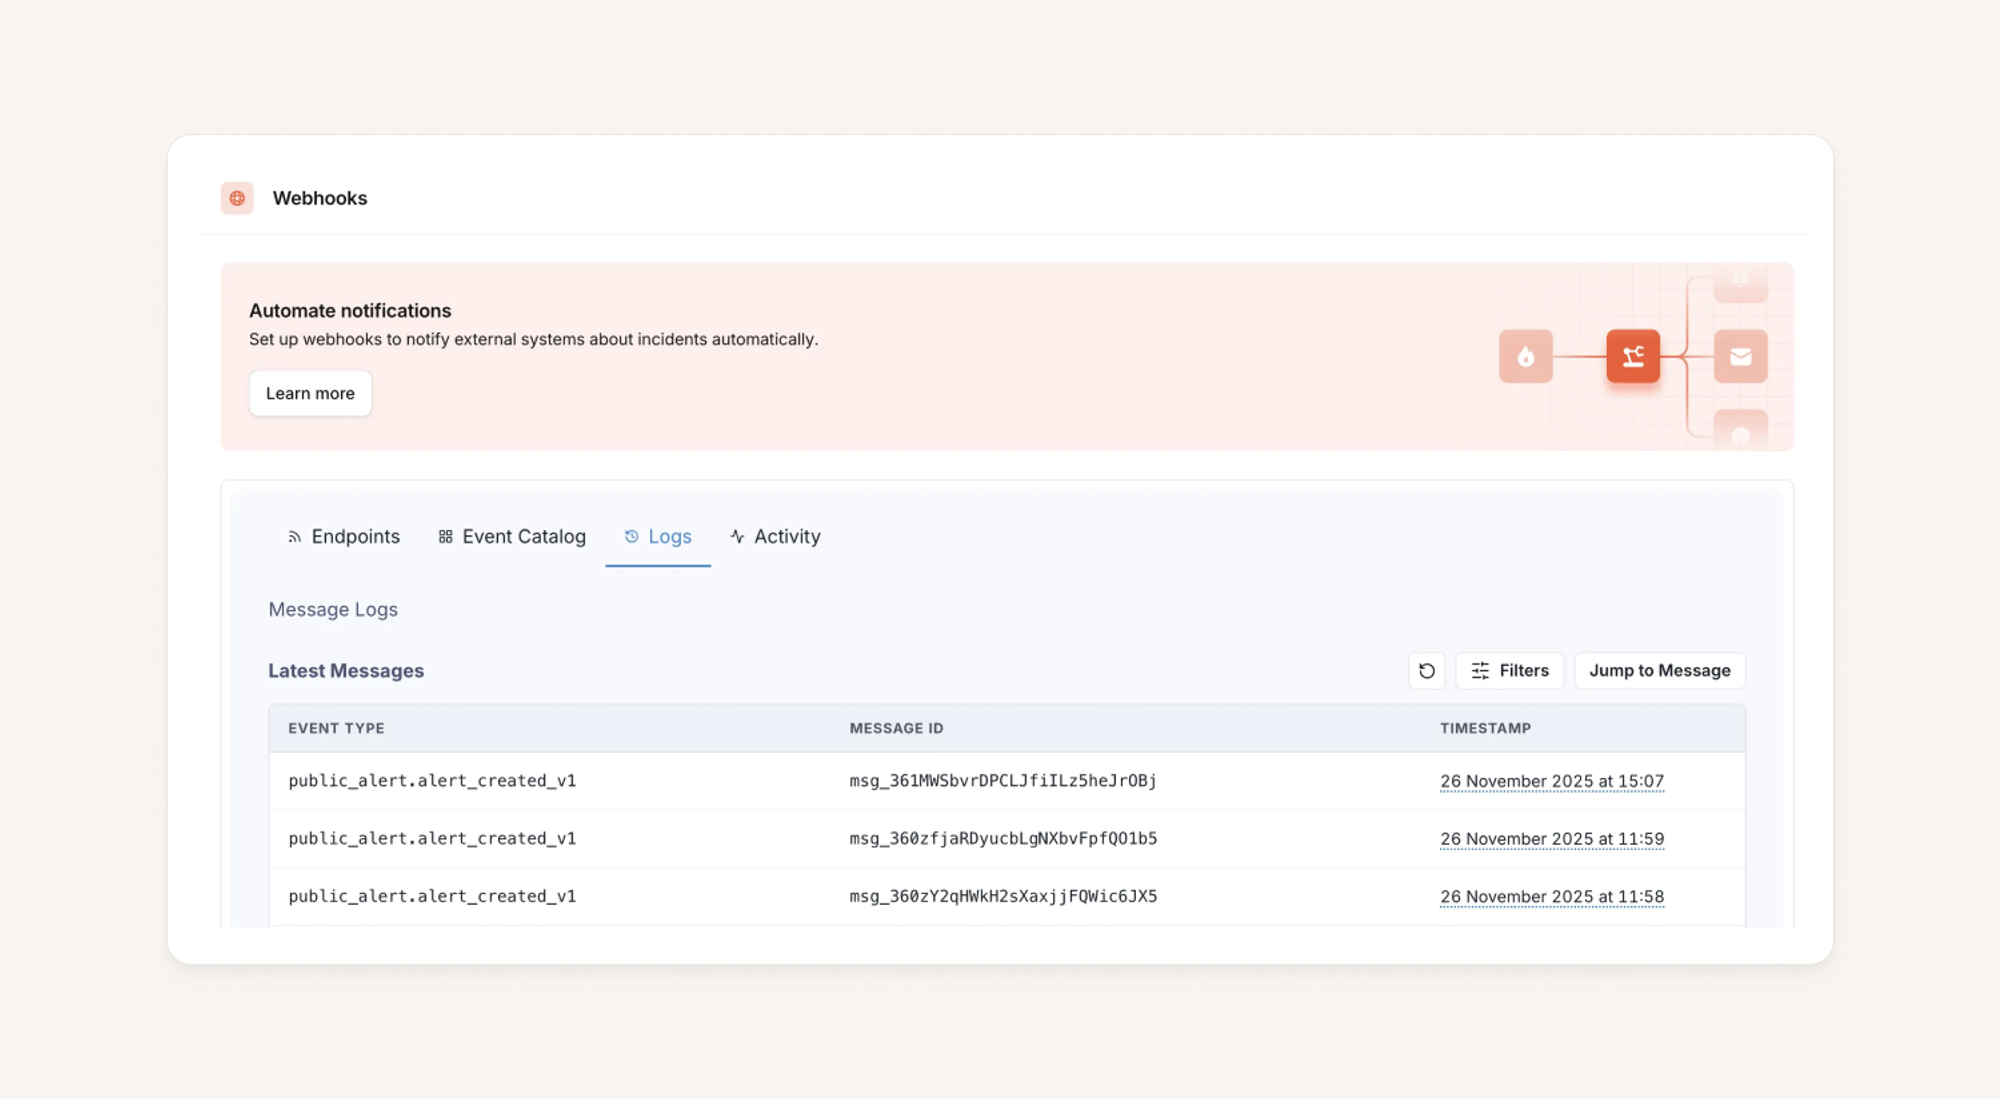The width and height of the screenshot is (2000, 1099).
Task: Click the flame icon in banner illustration
Action: [1525, 357]
